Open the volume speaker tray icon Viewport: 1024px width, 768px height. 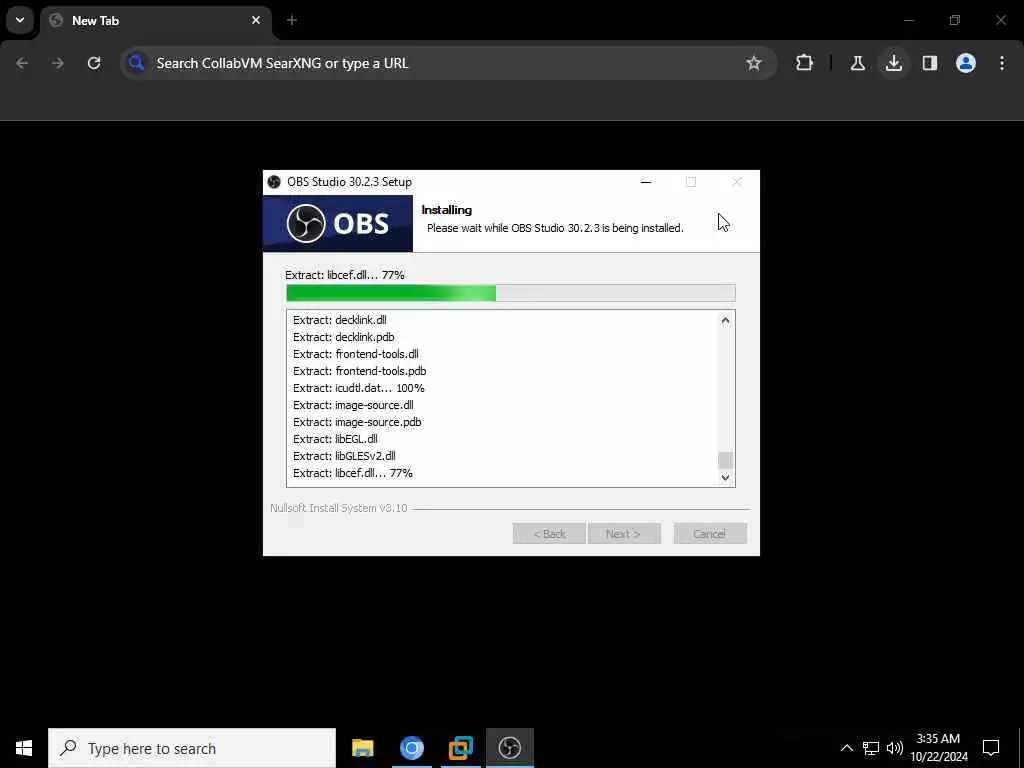click(894, 748)
